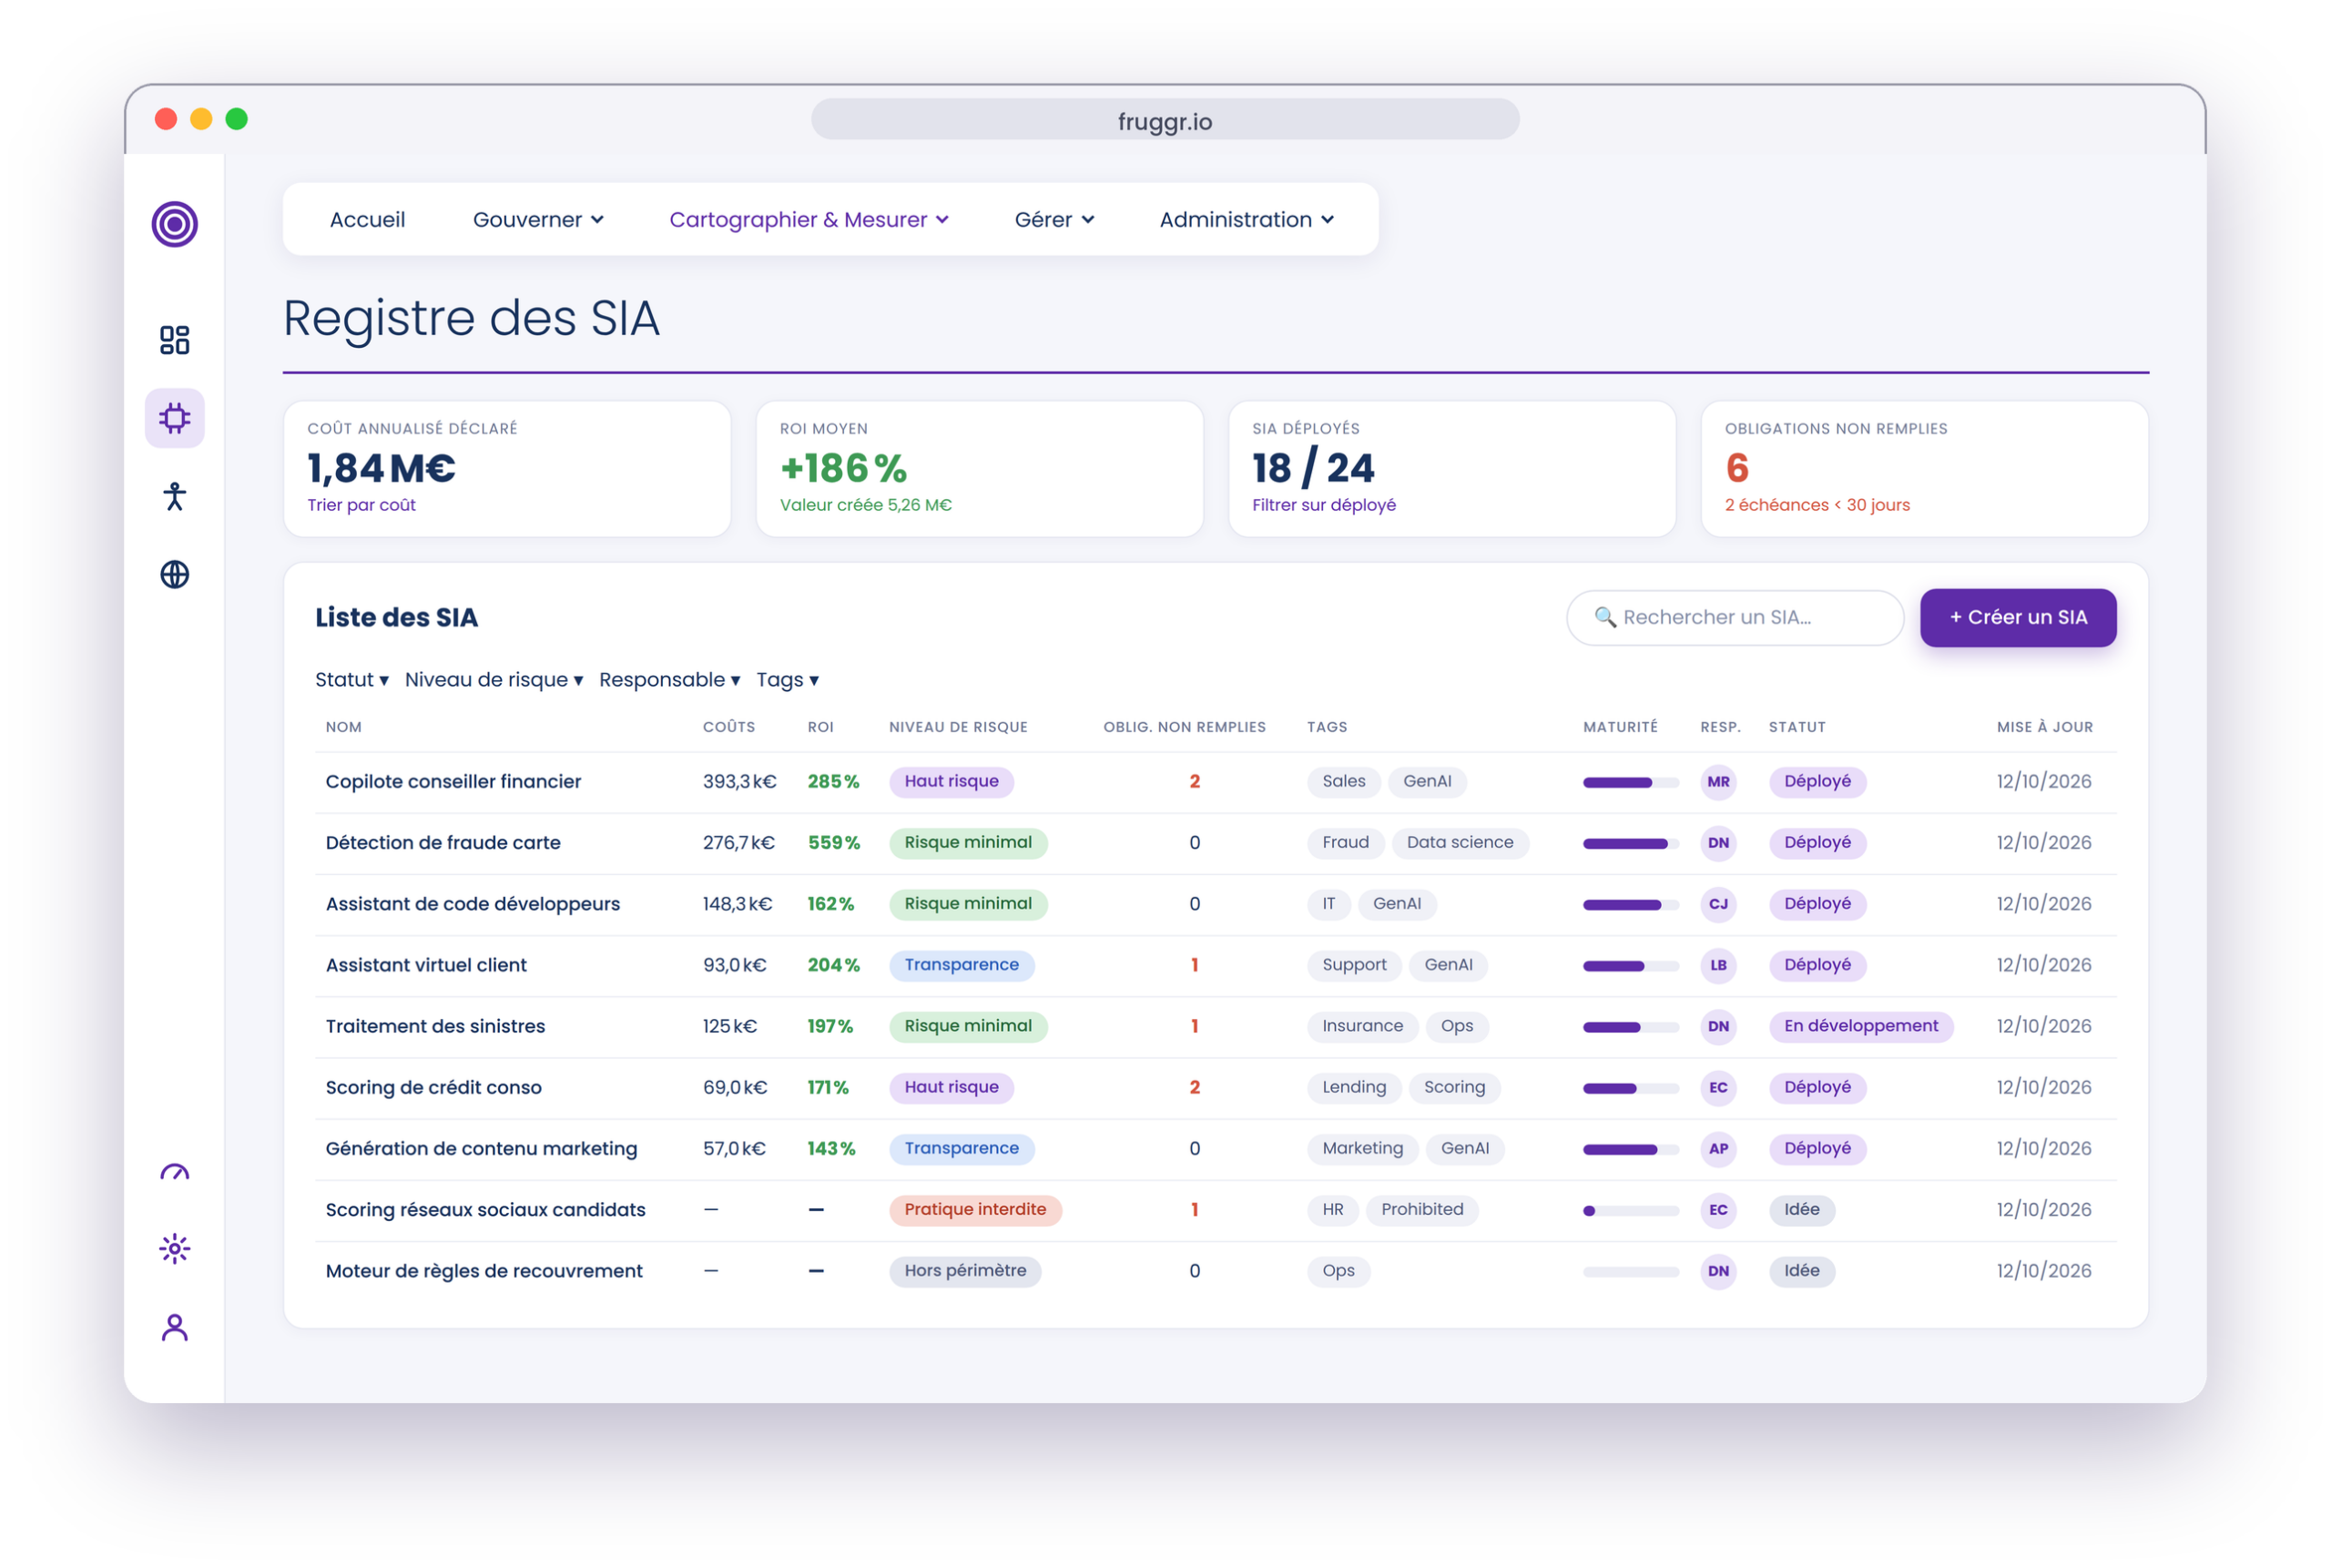This screenshot has width=2331, height=1568.
Task: Click the 393,3 k€ cost value
Action: click(739, 782)
